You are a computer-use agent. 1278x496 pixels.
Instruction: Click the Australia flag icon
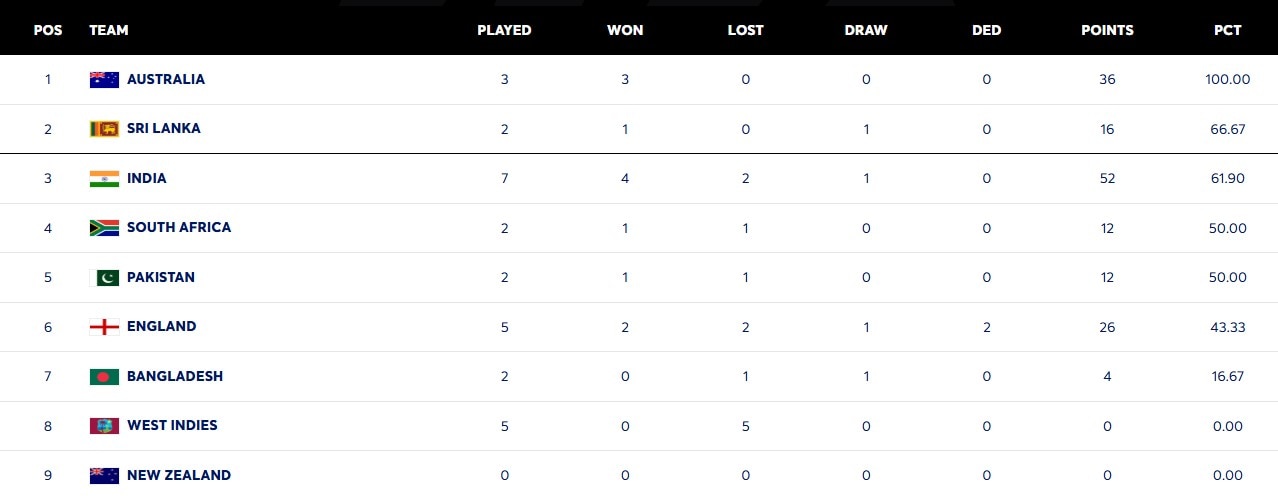[104, 79]
